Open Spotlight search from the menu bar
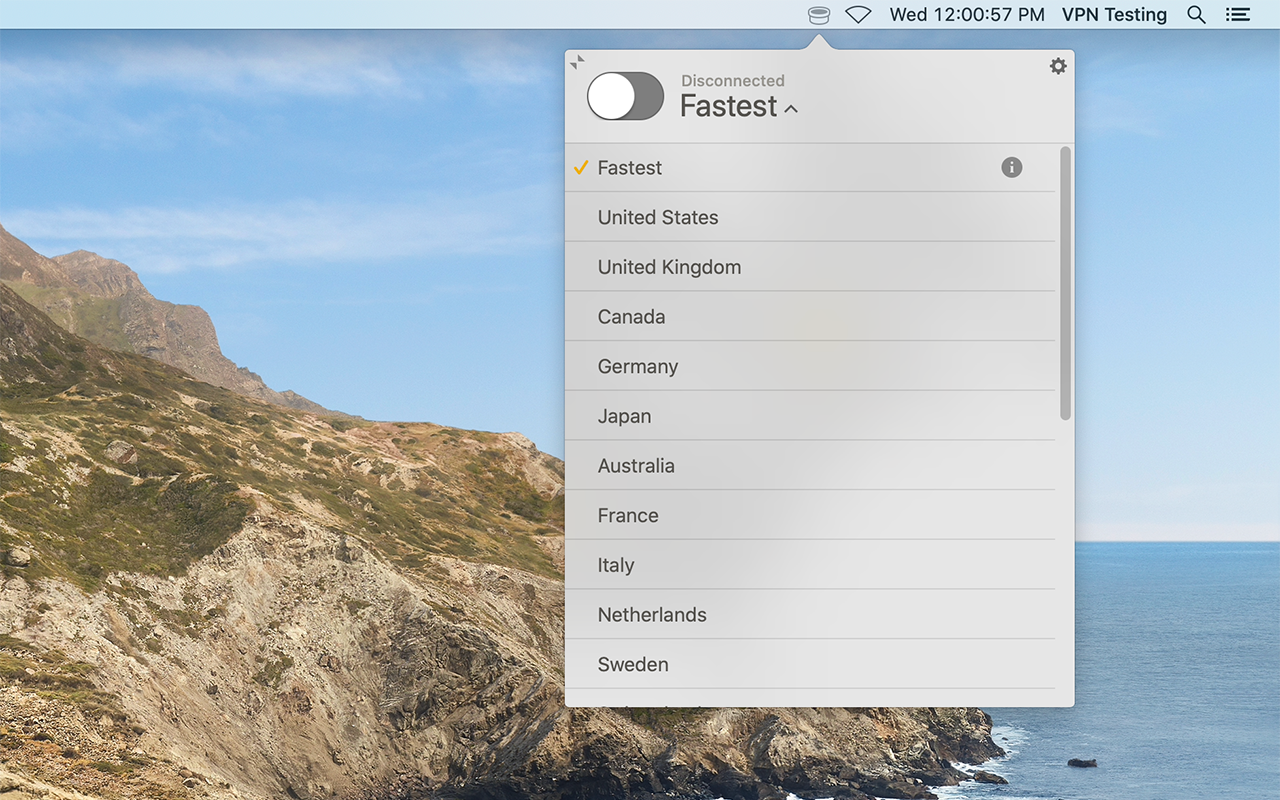 pos(1196,14)
